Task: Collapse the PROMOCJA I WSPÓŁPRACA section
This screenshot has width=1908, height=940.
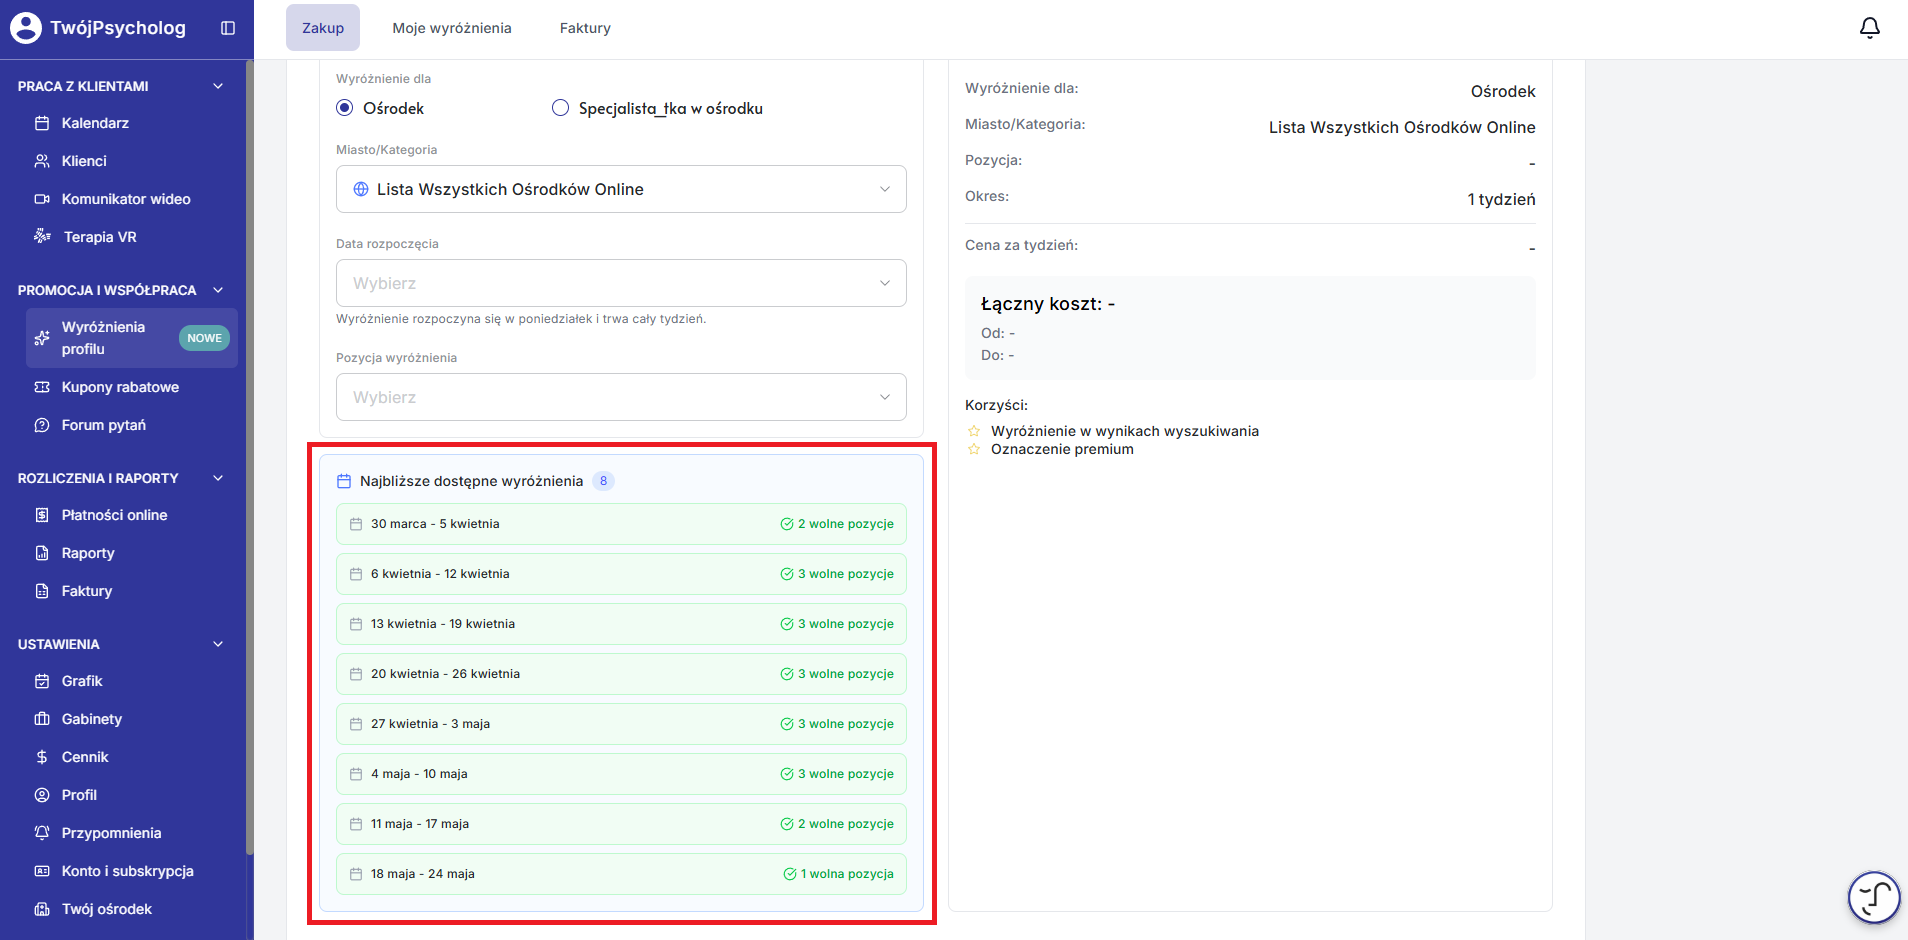Action: (218, 290)
